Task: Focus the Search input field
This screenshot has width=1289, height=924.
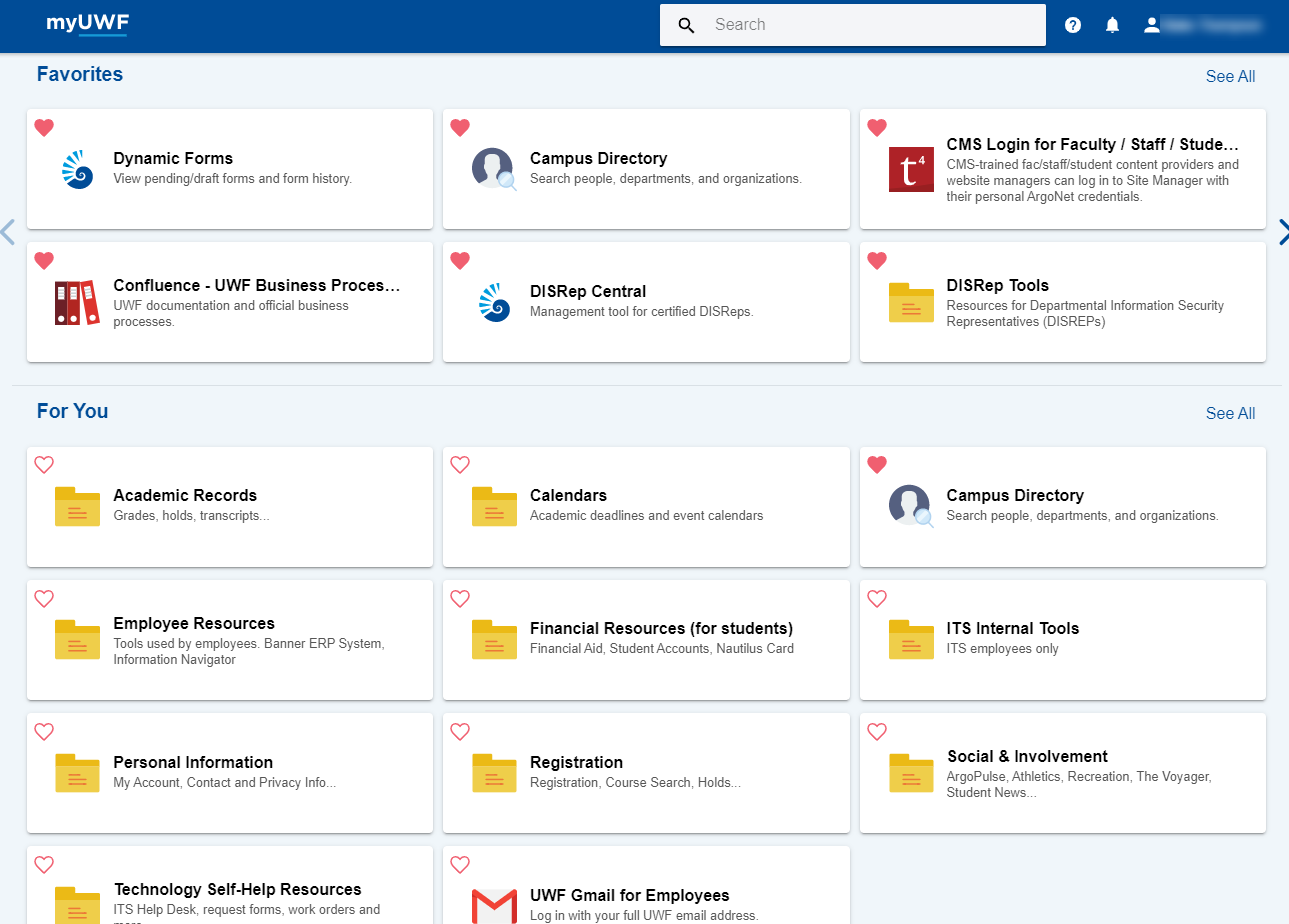Action: (853, 25)
